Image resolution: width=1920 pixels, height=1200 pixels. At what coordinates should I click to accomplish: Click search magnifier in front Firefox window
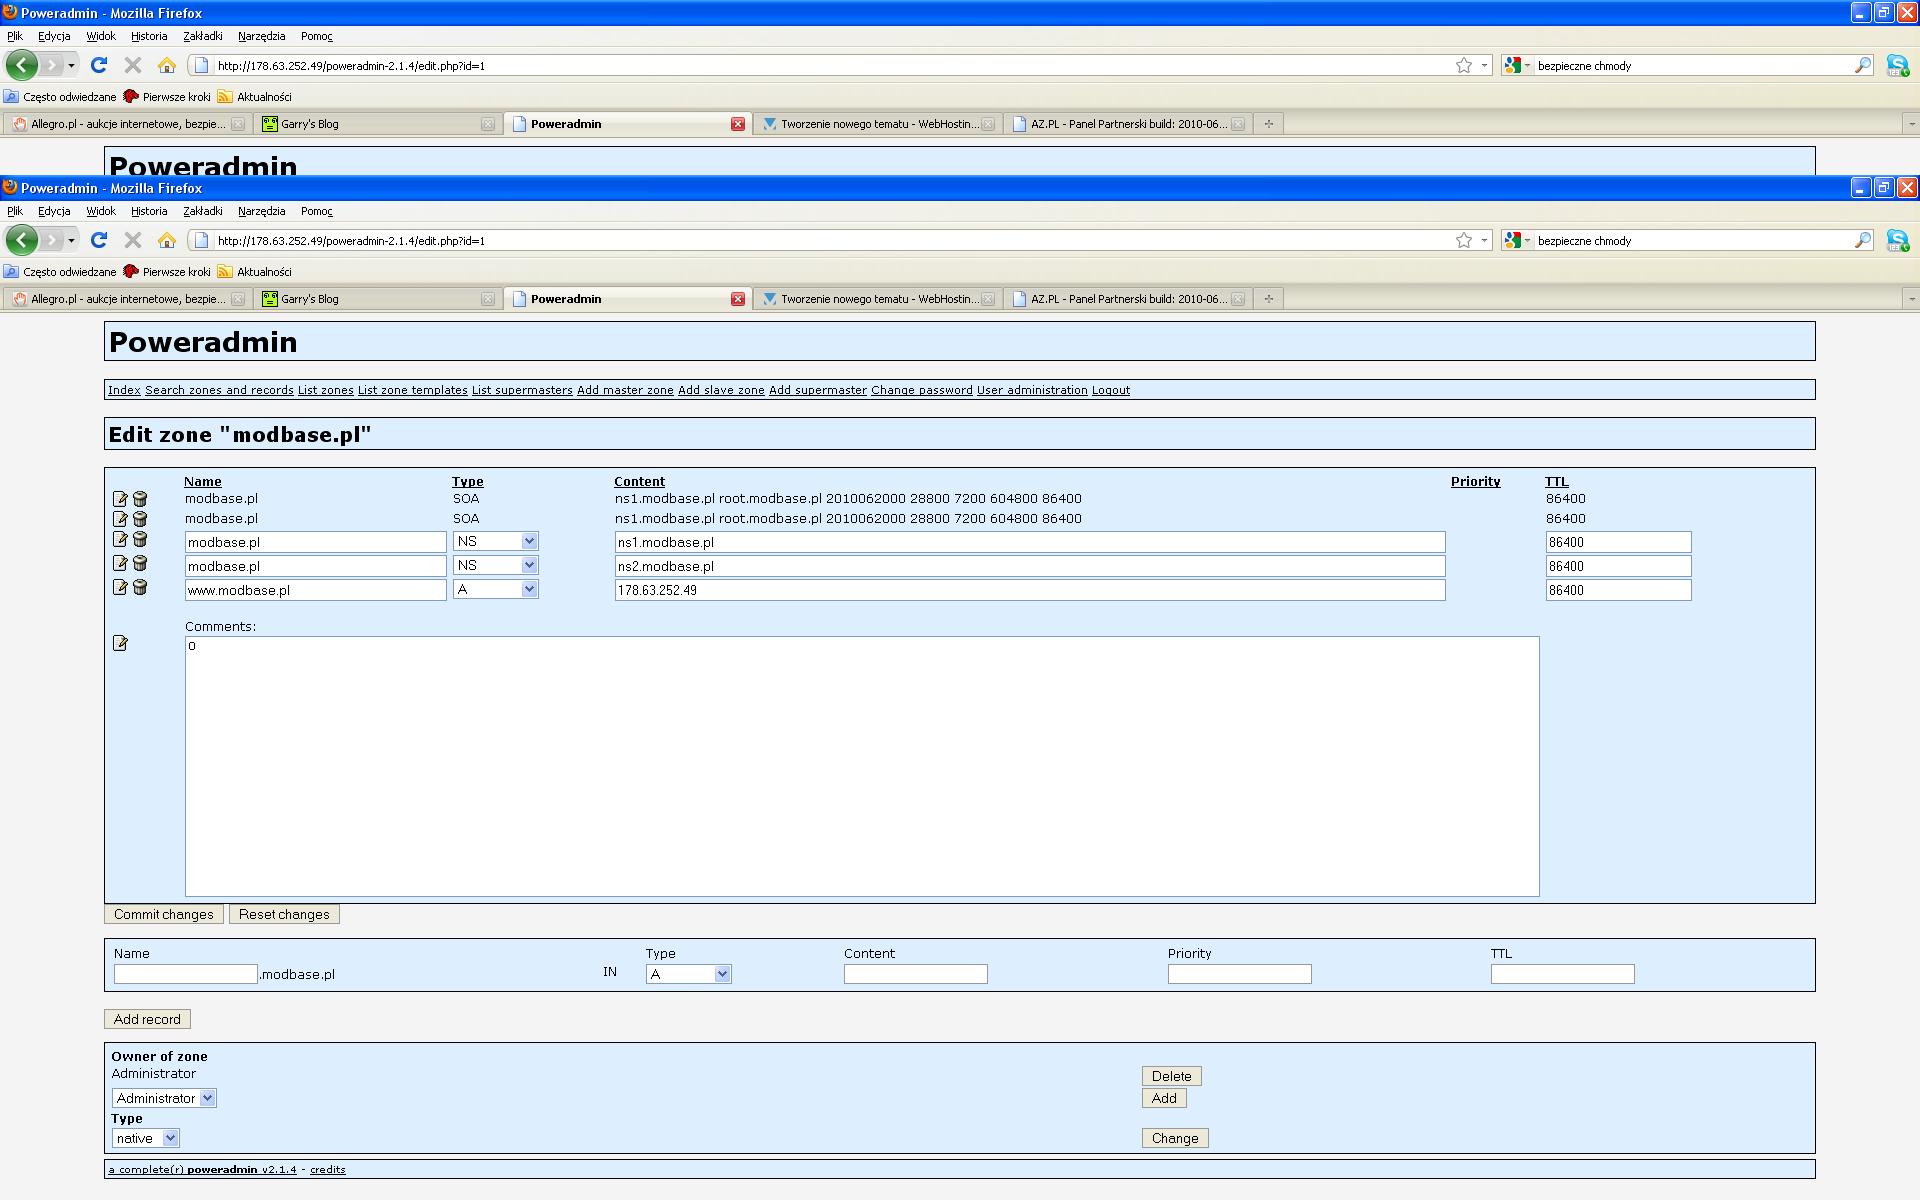point(1863,240)
